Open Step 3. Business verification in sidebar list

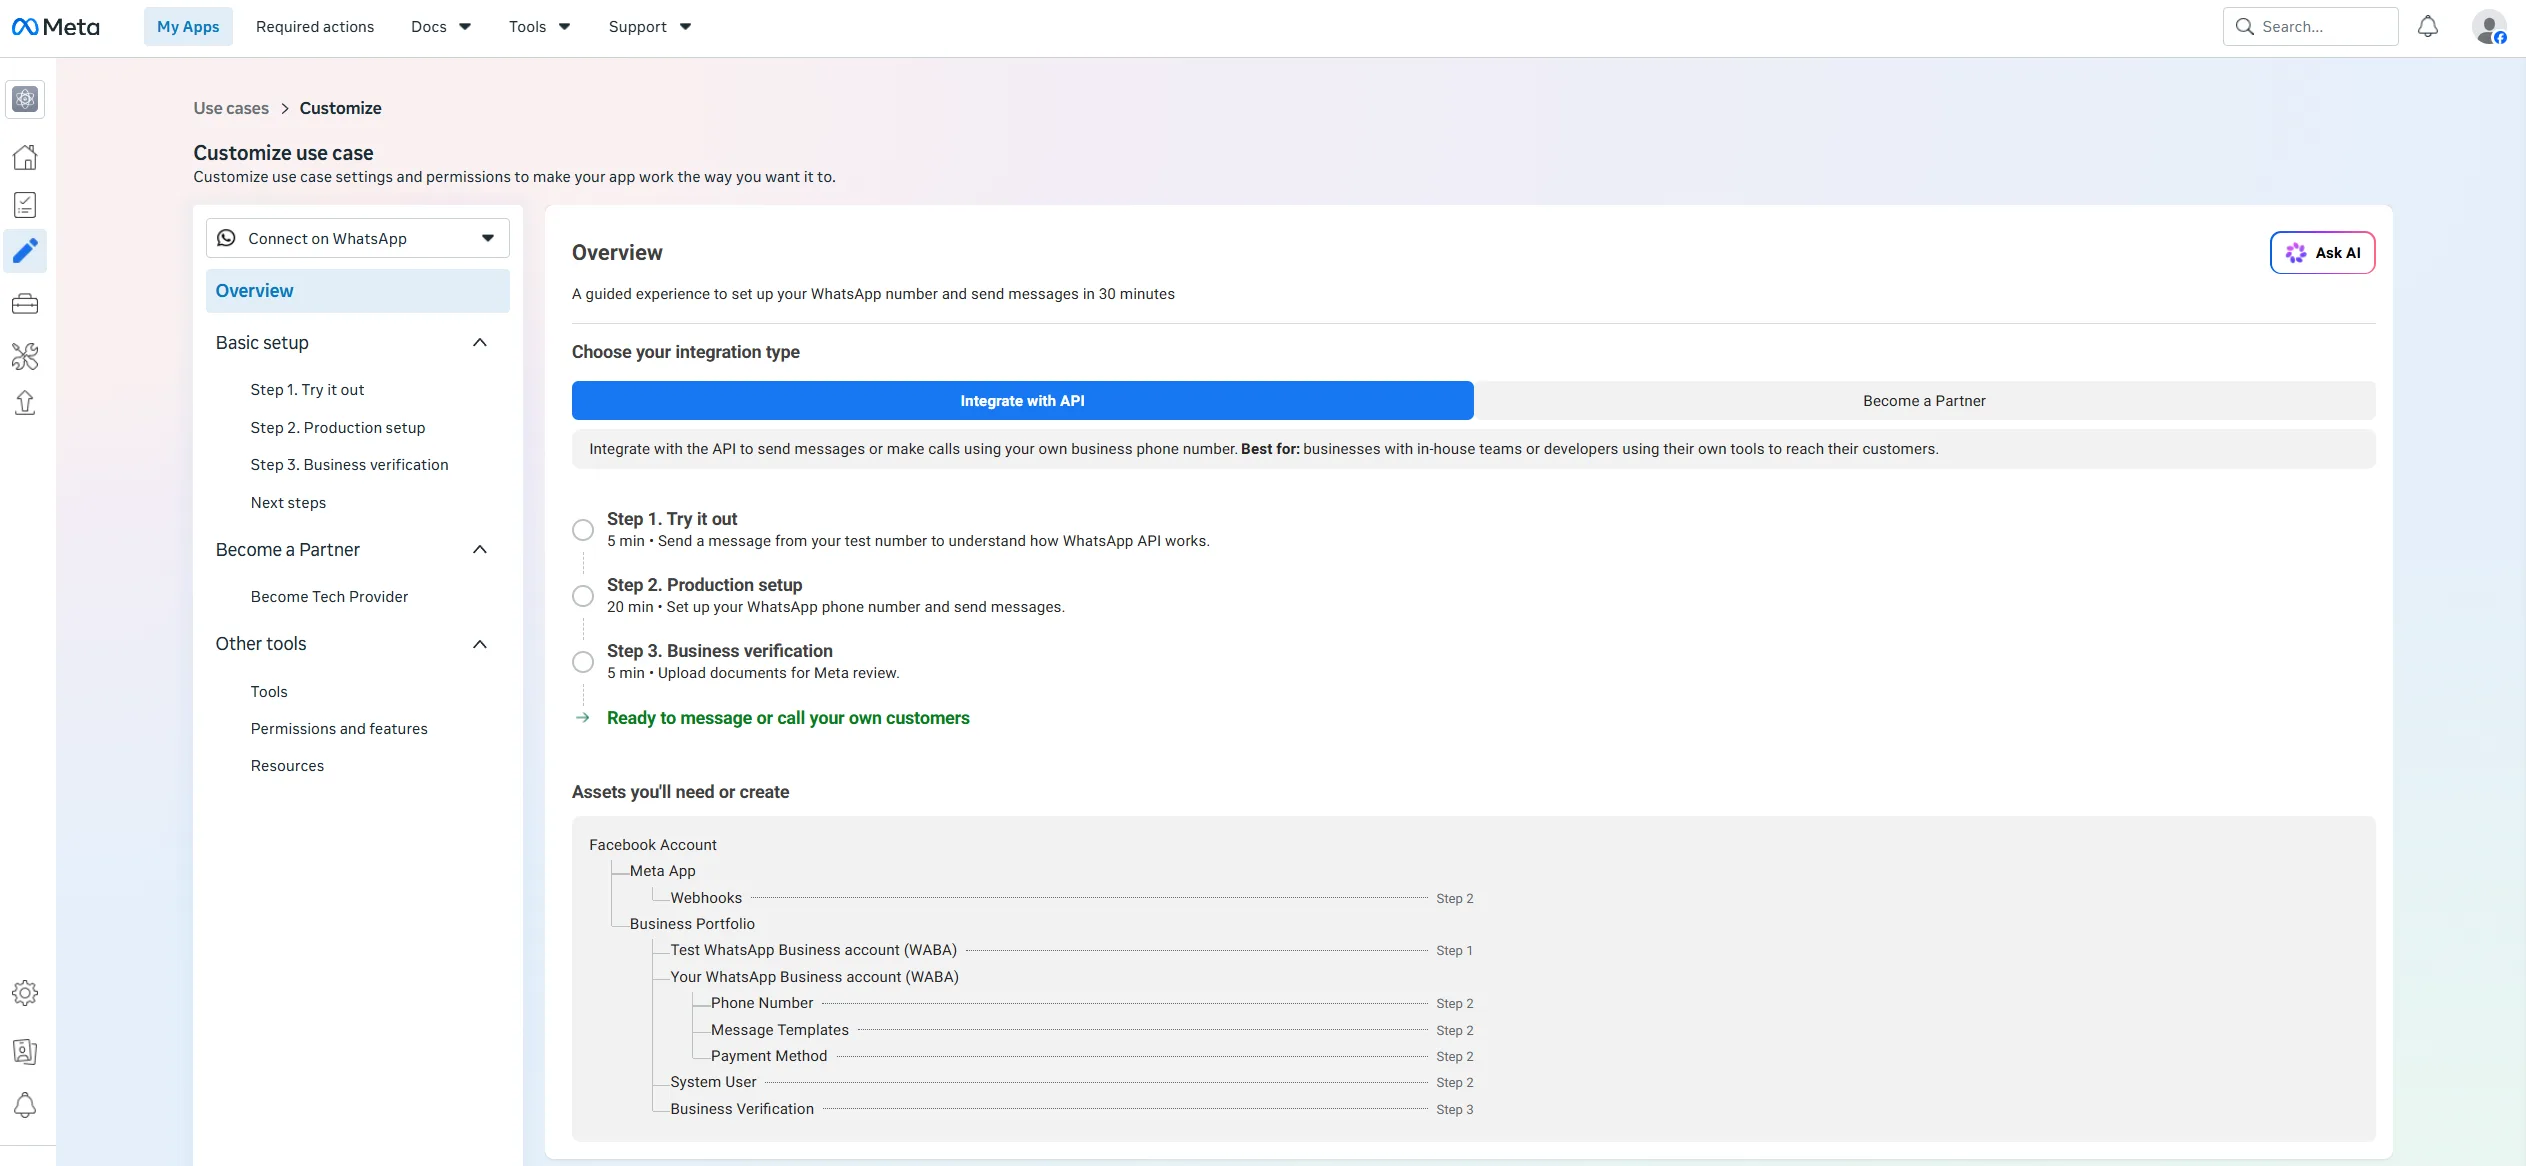(x=349, y=465)
